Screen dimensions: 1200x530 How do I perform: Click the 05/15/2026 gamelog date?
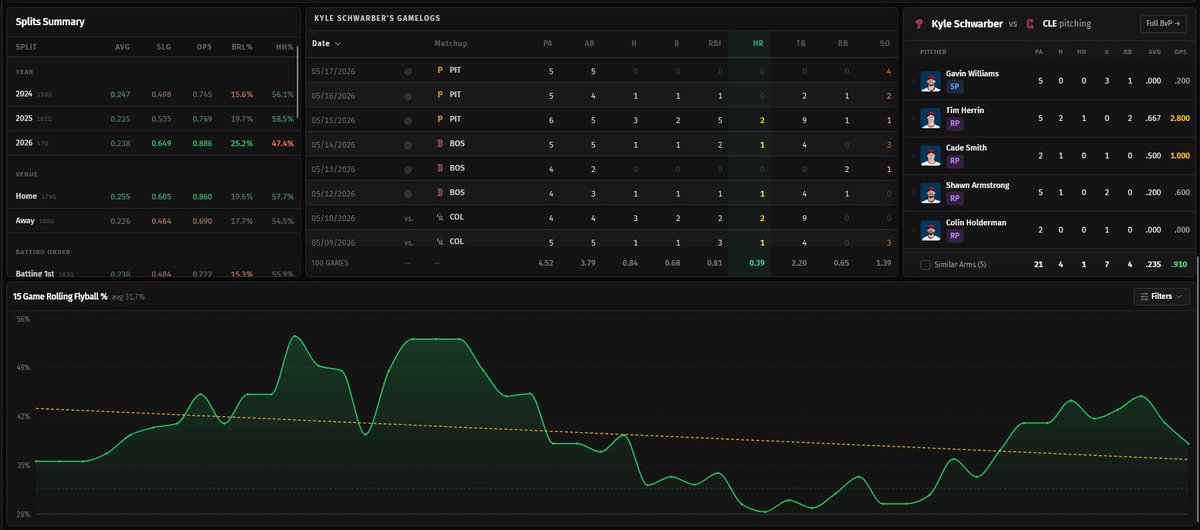331,119
